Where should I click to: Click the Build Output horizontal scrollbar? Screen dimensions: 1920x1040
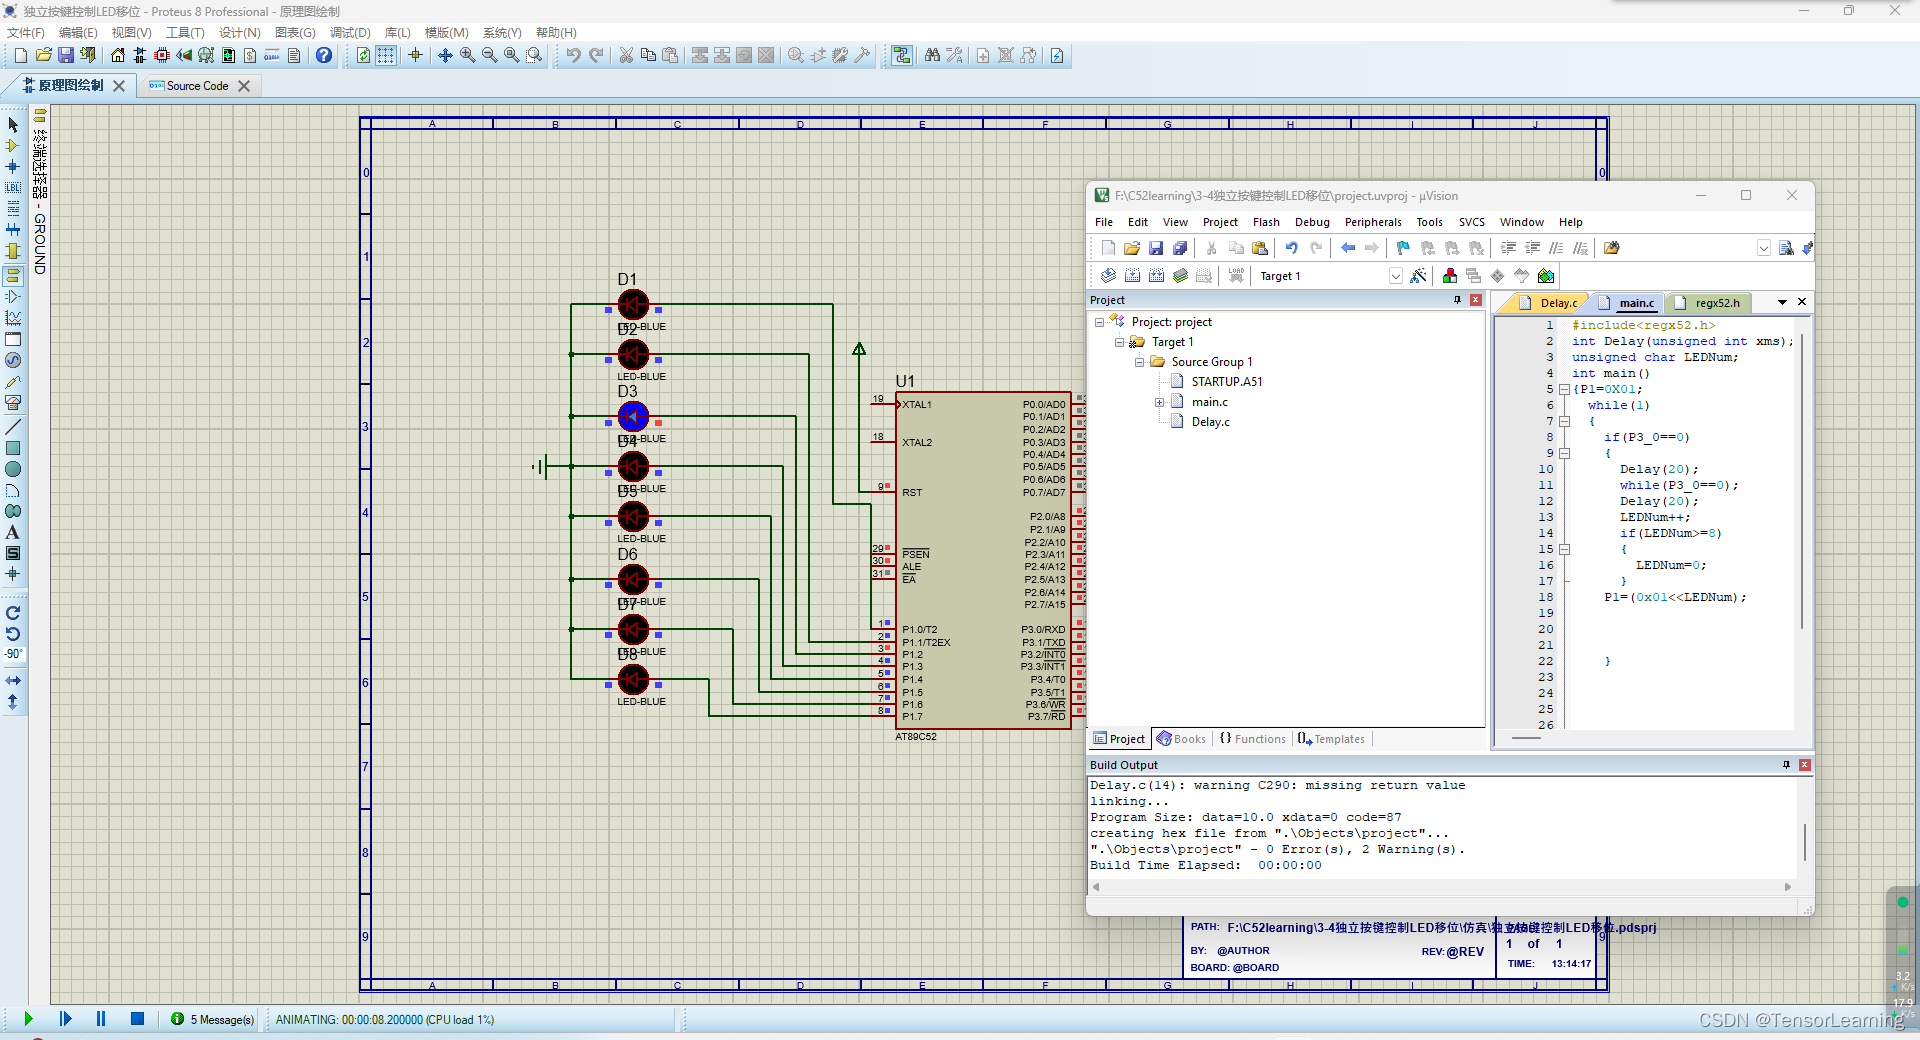click(x=1440, y=887)
